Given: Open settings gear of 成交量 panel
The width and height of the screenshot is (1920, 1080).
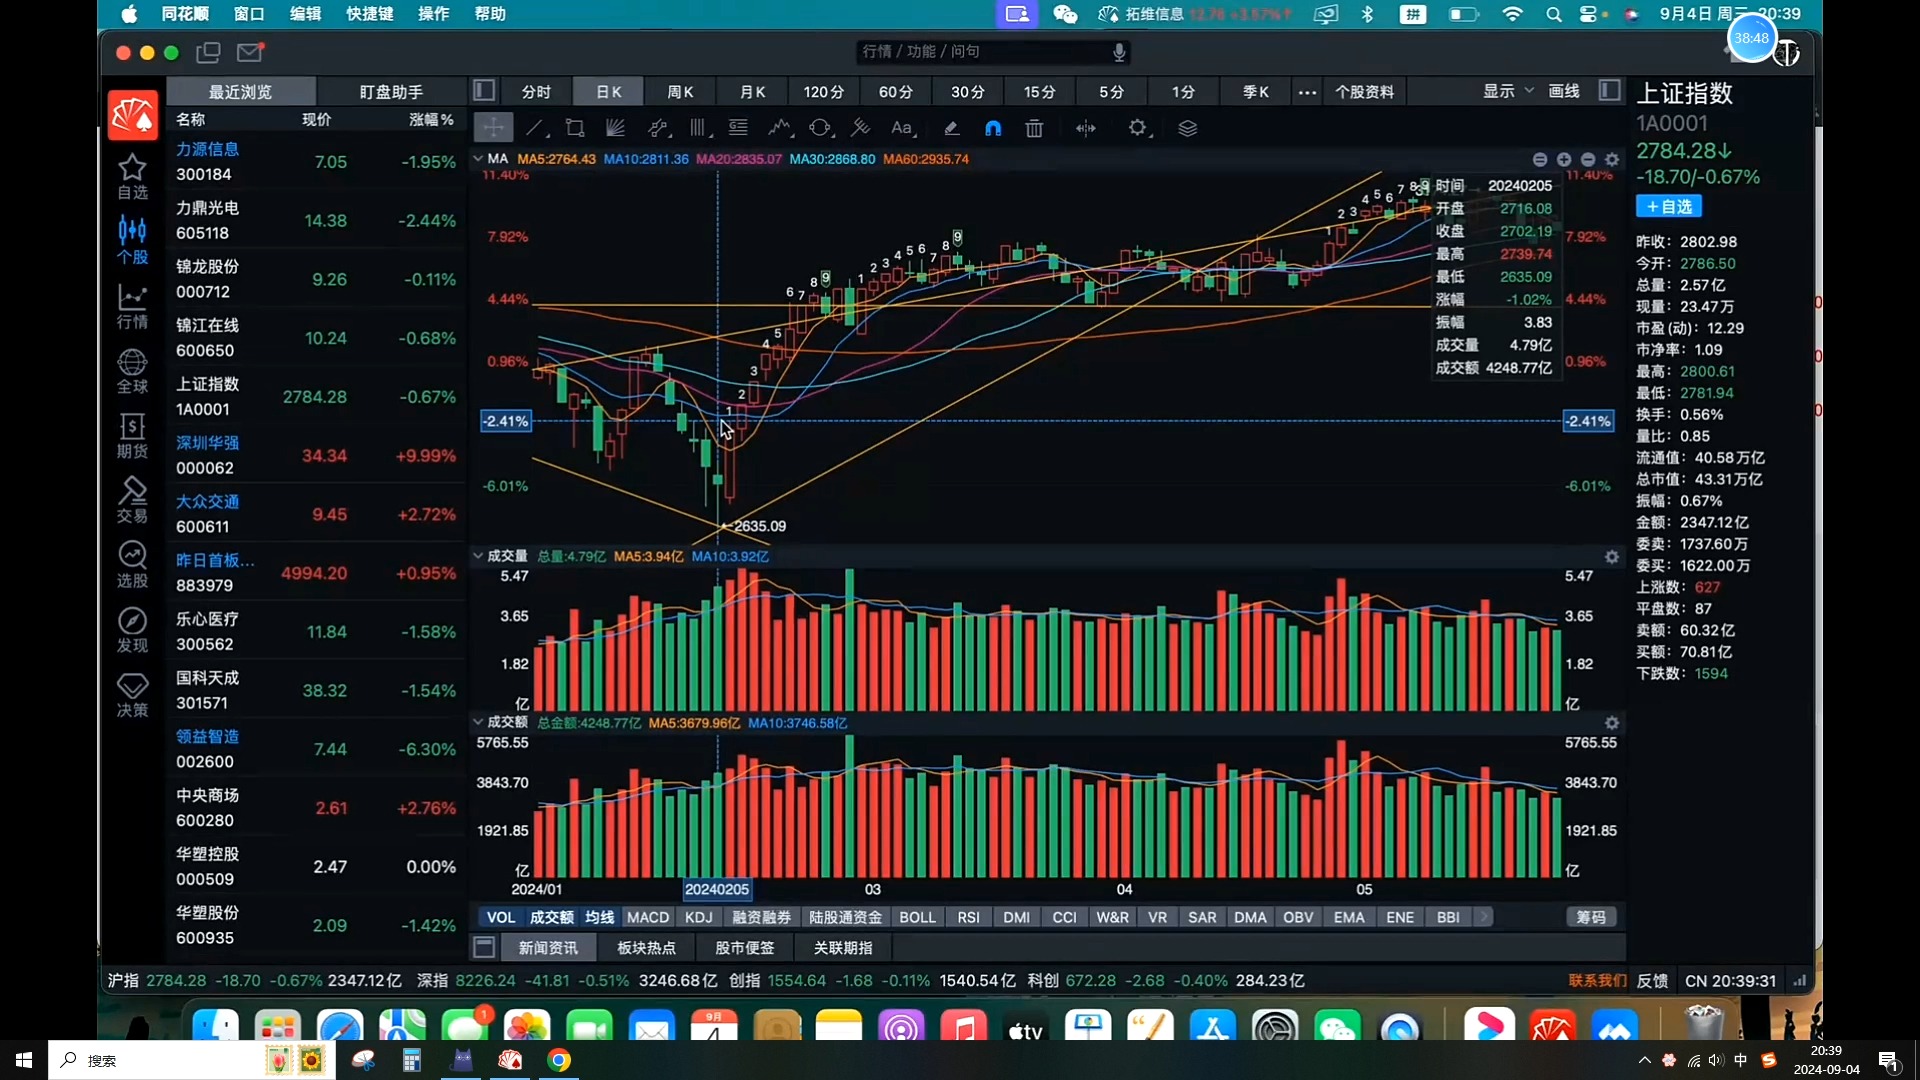Looking at the screenshot, I should tap(1612, 557).
